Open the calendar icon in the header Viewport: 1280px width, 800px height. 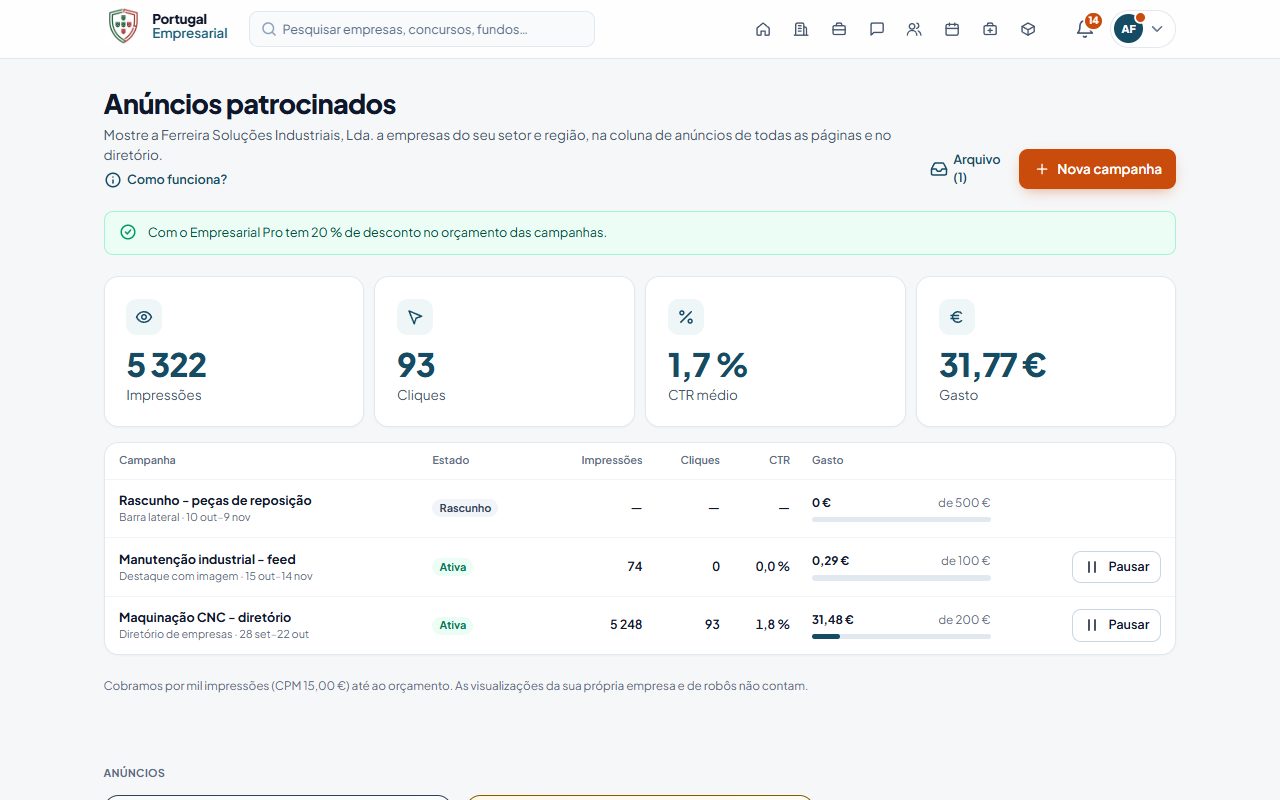click(952, 29)
